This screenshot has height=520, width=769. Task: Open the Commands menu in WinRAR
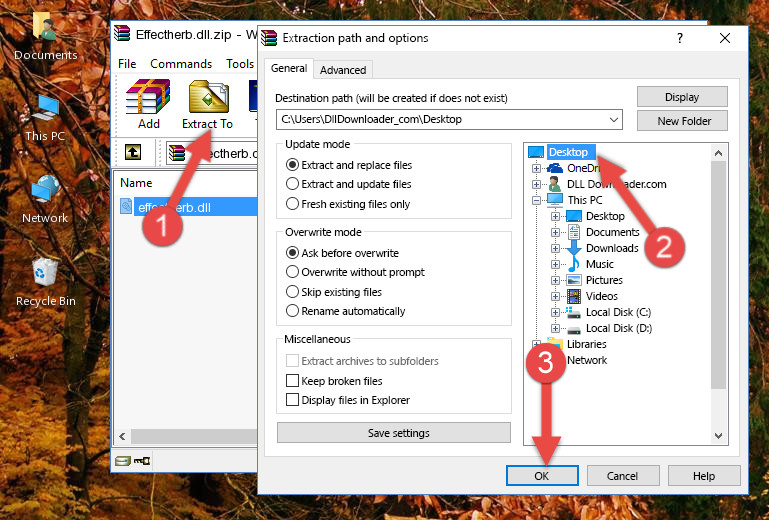[181, 64]
